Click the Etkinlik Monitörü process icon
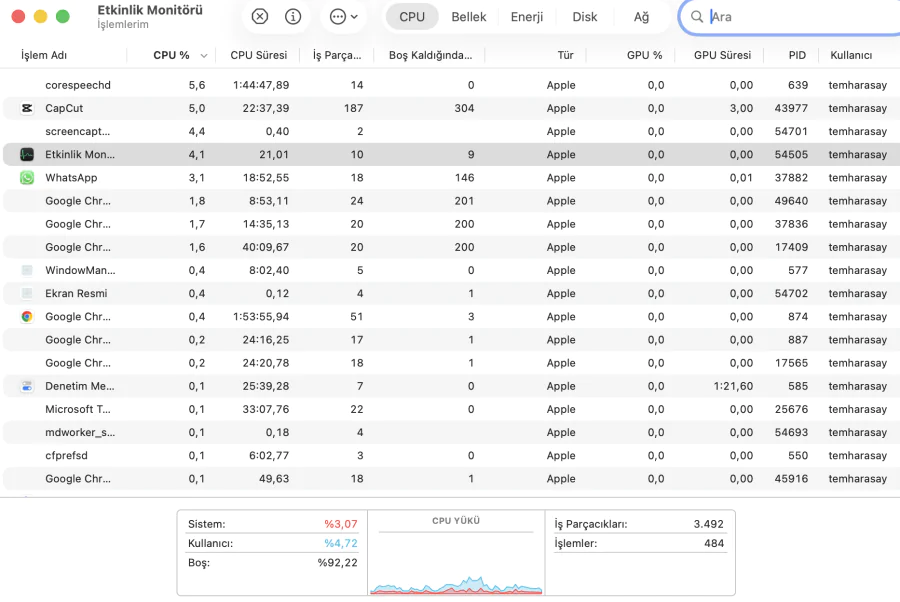 pos(26,154)
